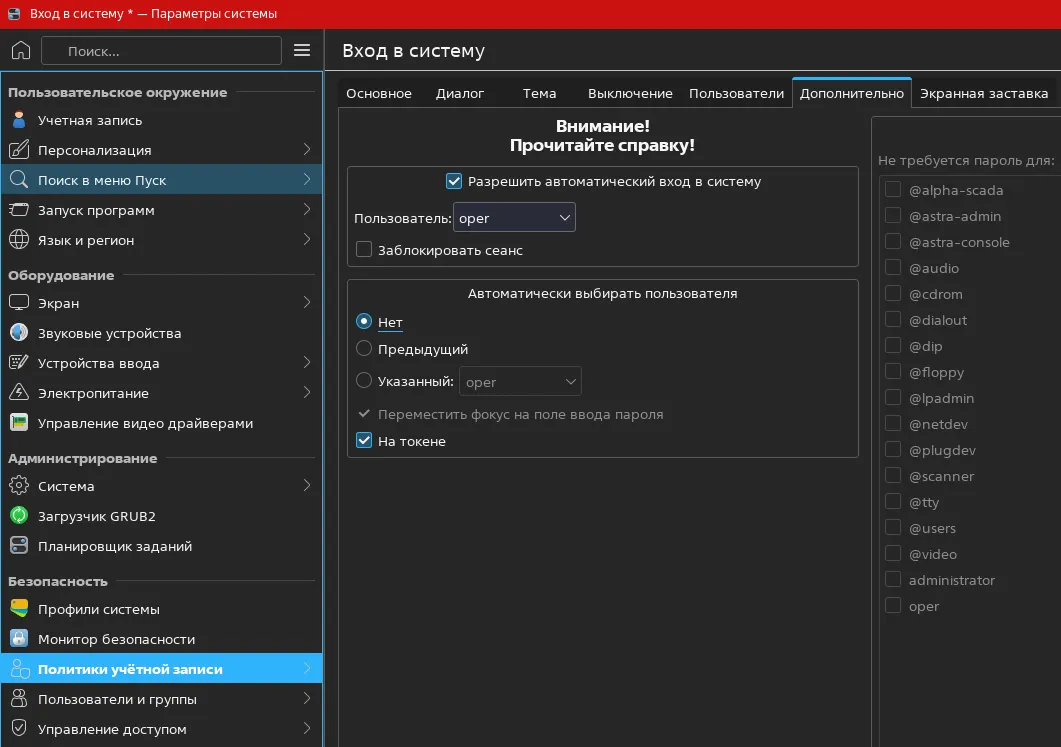
Task: Click the Управление видео драйверами icon
Action: (x=19, y=423)
